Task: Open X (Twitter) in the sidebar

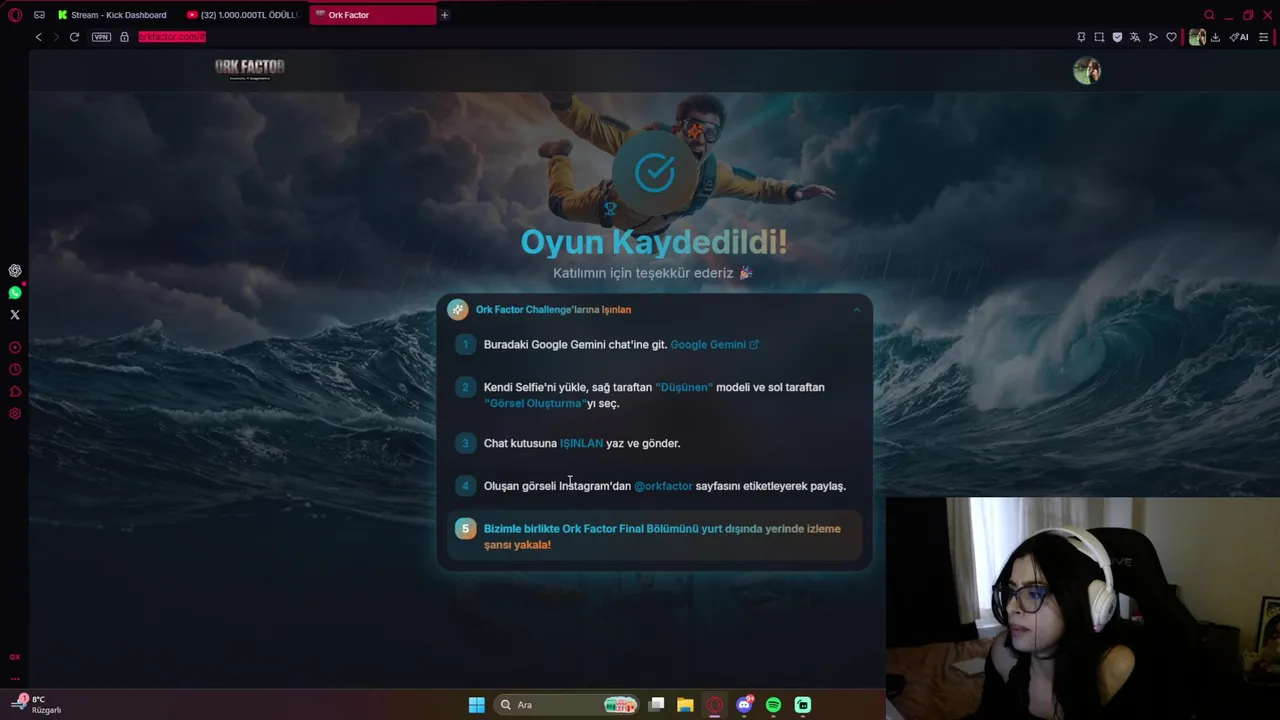Action: coord(15,315)
